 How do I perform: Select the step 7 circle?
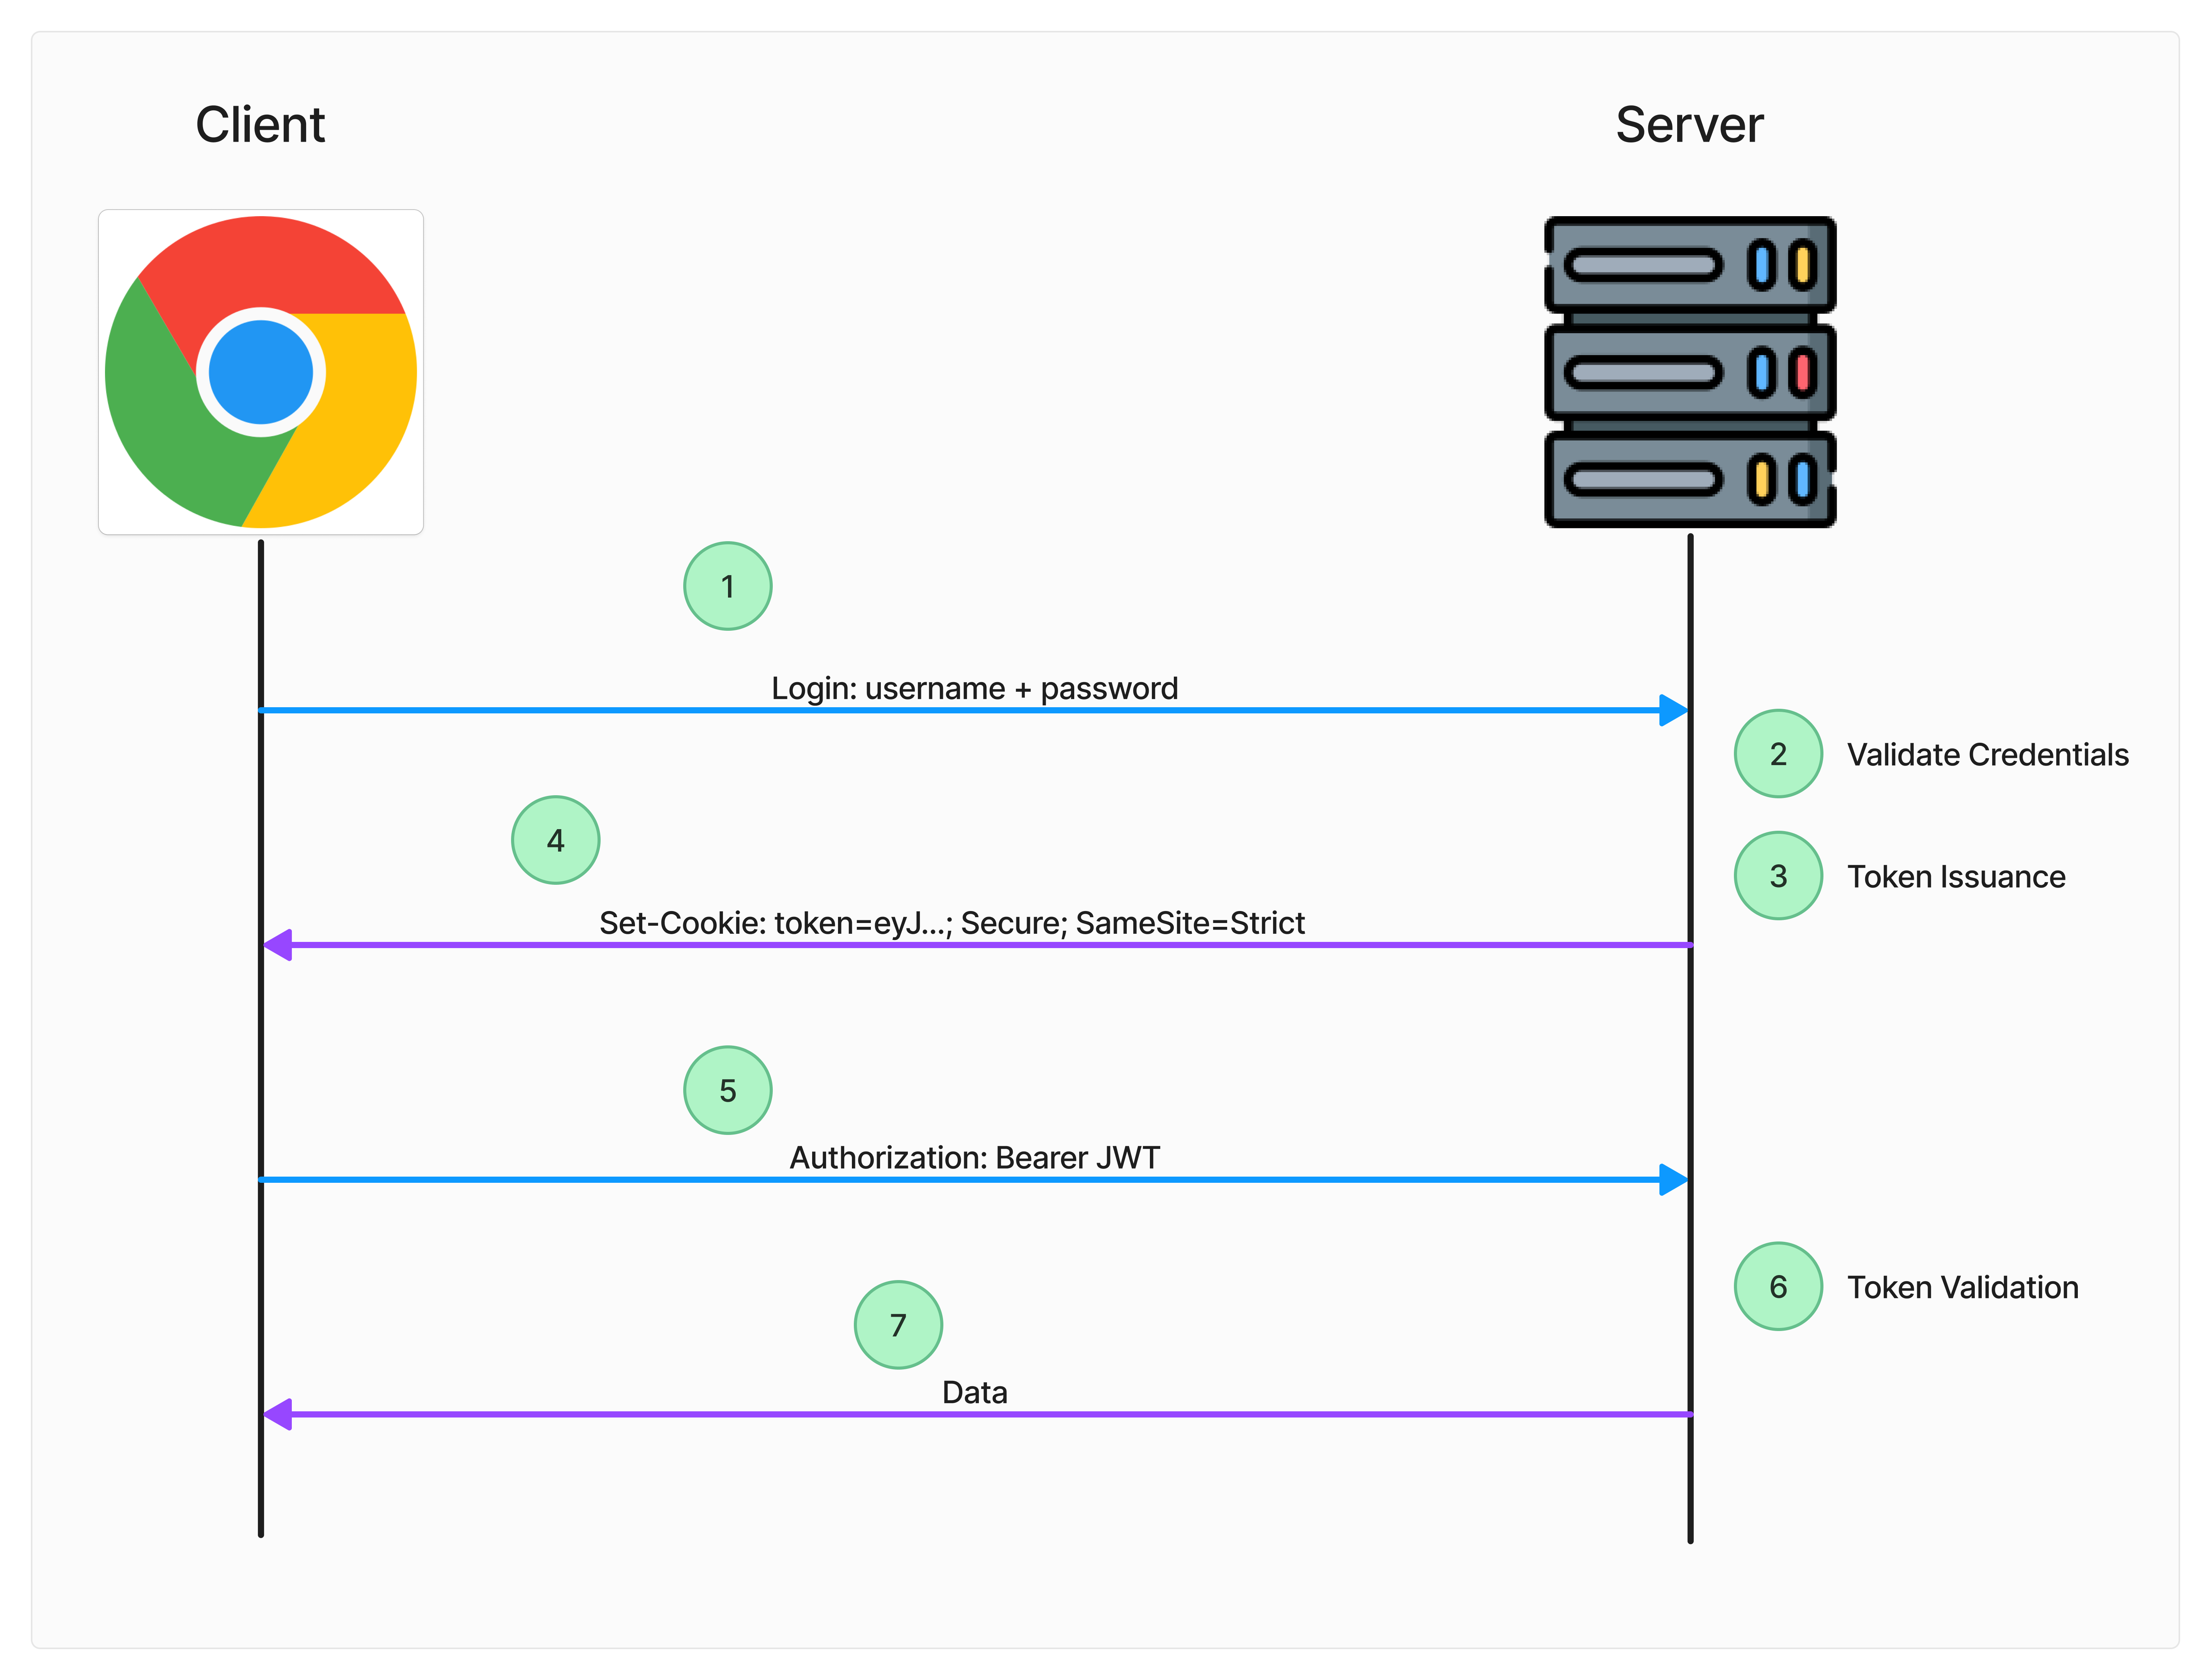(898, 1325)
